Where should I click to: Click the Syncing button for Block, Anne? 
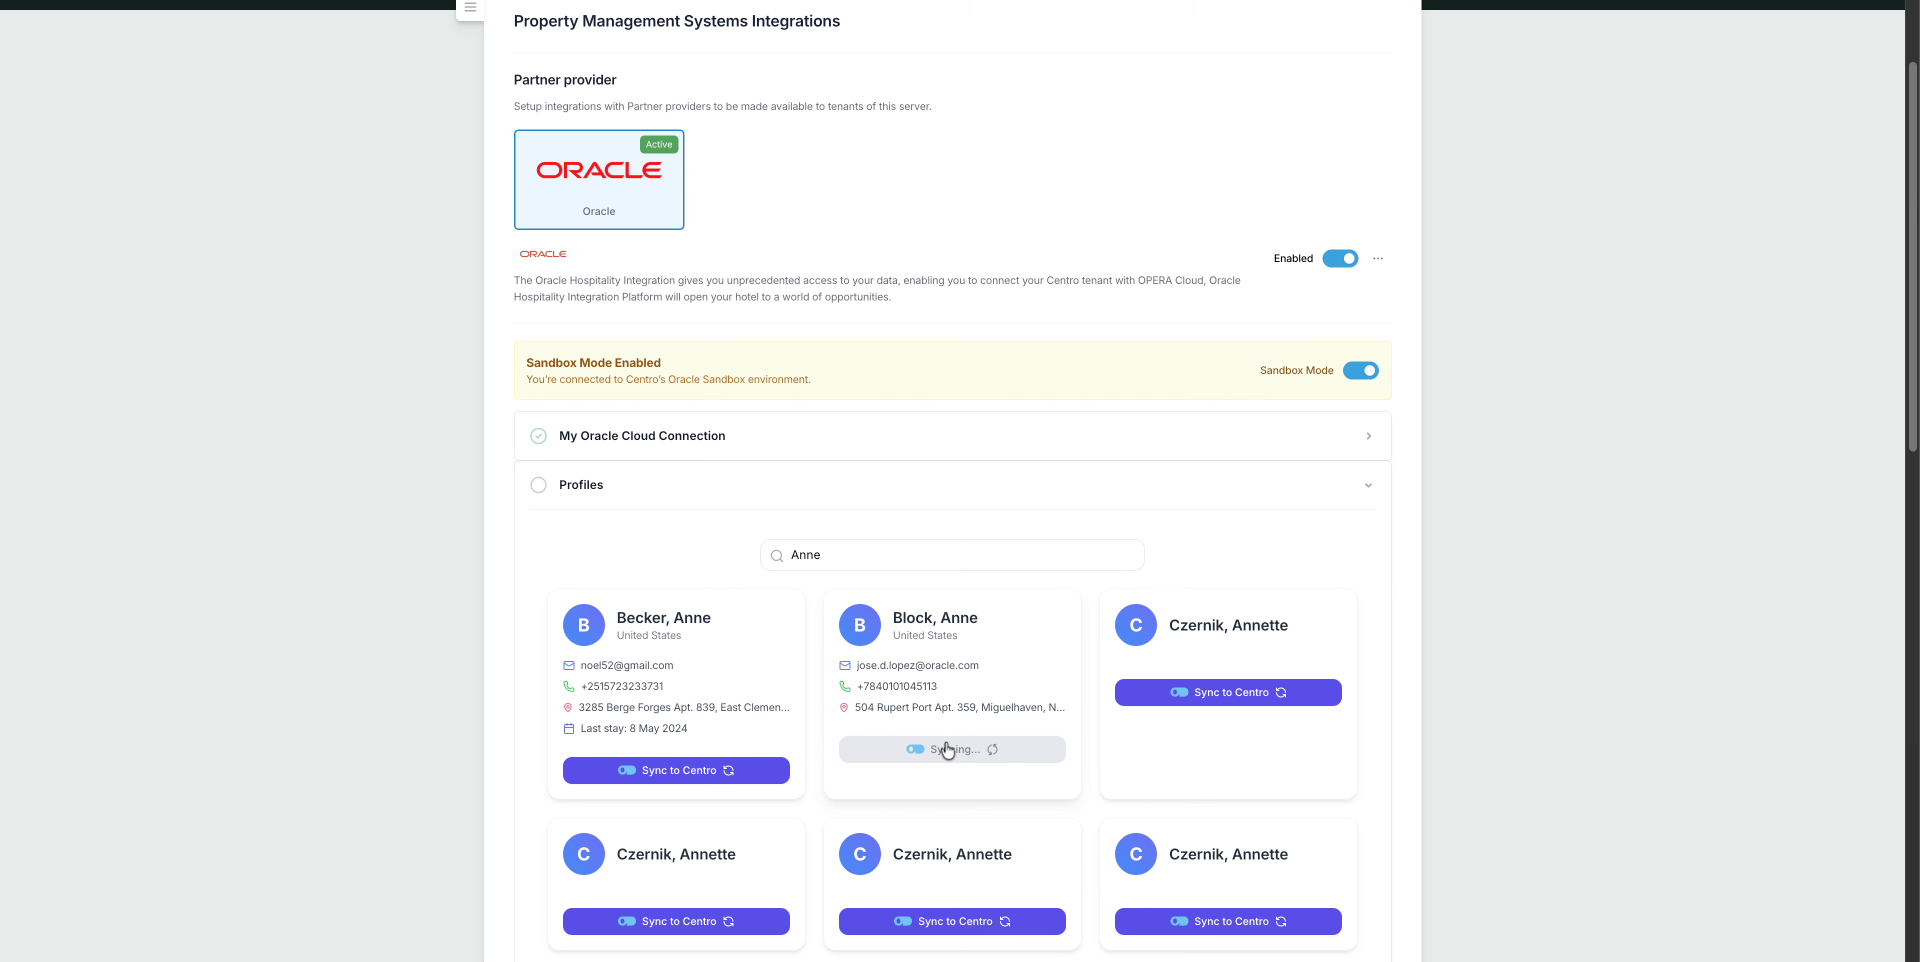(x=952, y=750)
